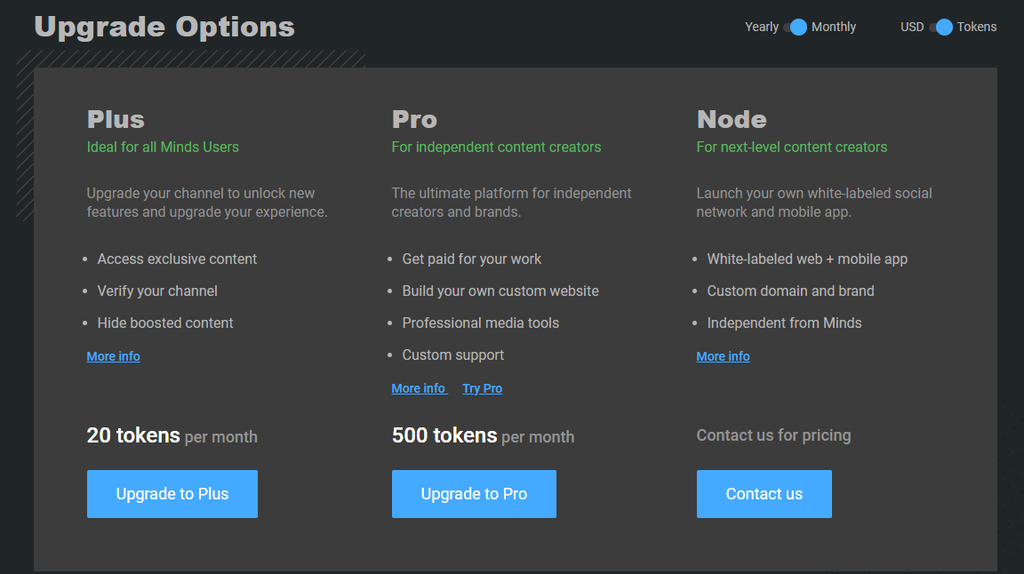Select the Monthly billing label

[833, 27]
